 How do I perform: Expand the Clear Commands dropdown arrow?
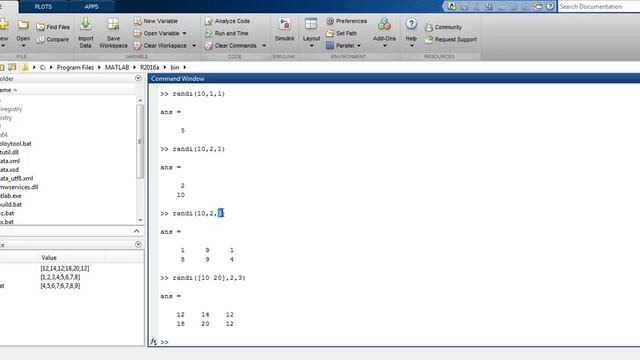pos(264,46)
